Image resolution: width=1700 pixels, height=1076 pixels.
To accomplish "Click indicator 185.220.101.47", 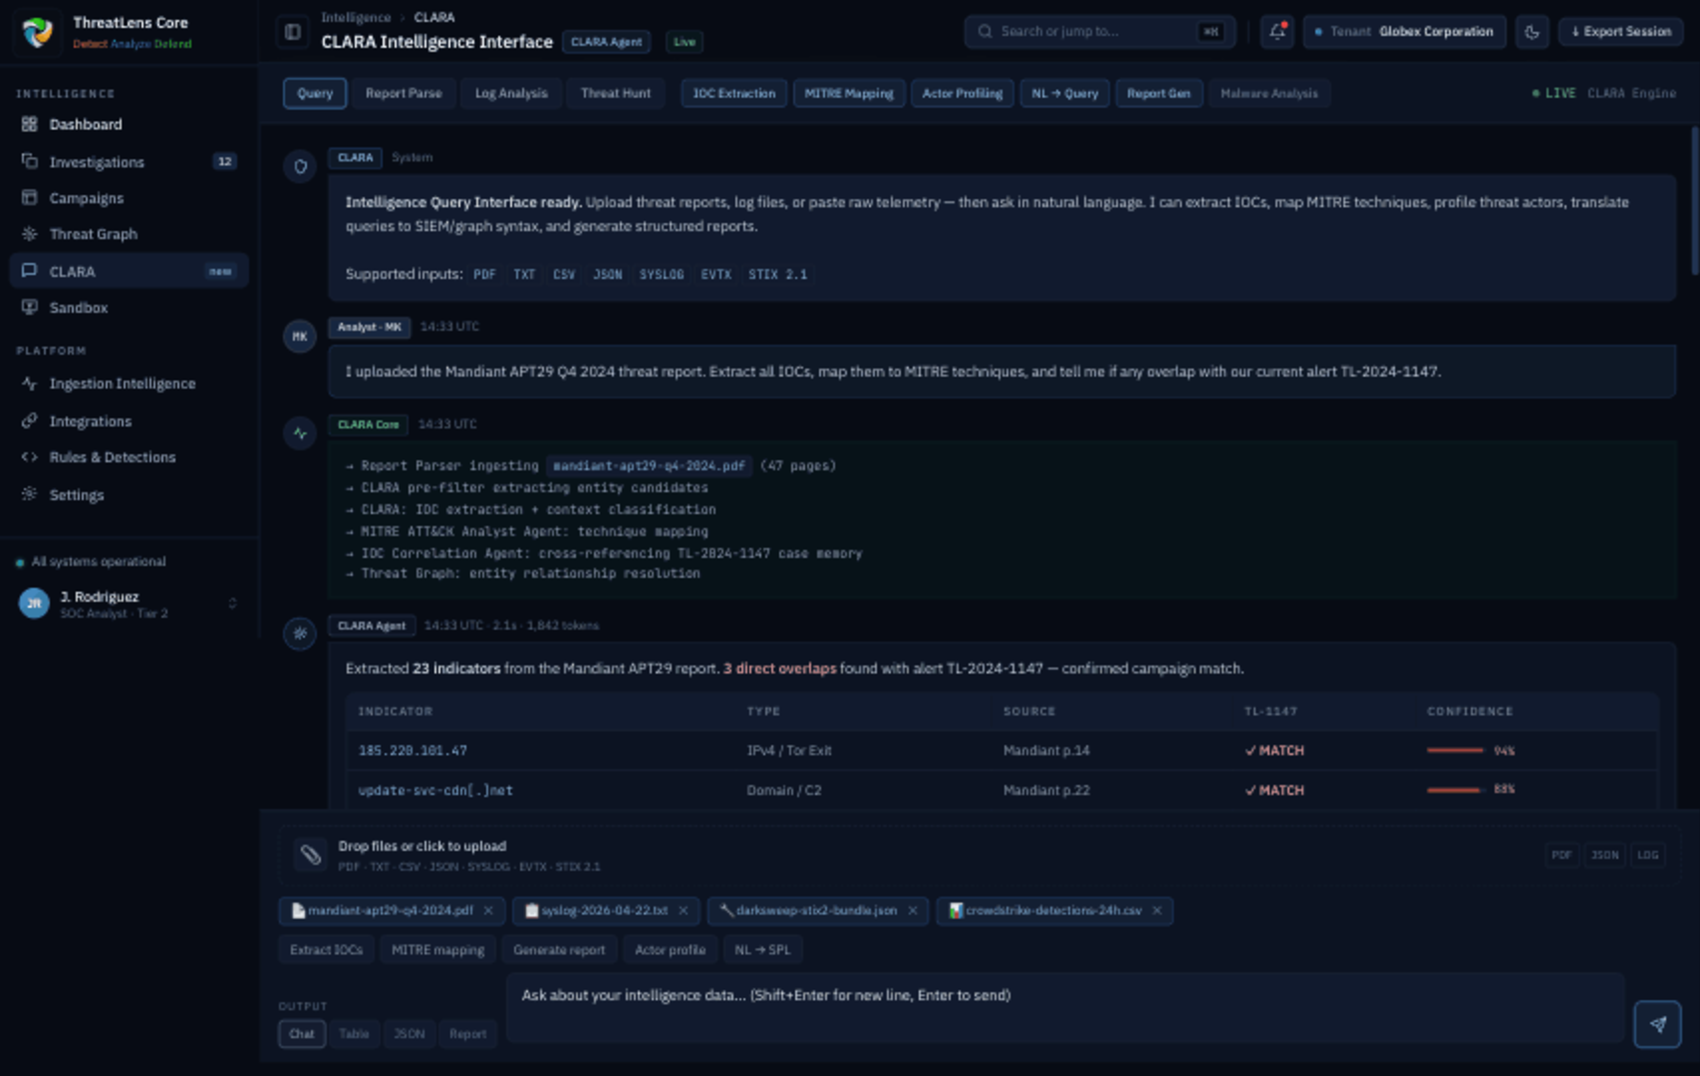I will click(x=412, y=750).
